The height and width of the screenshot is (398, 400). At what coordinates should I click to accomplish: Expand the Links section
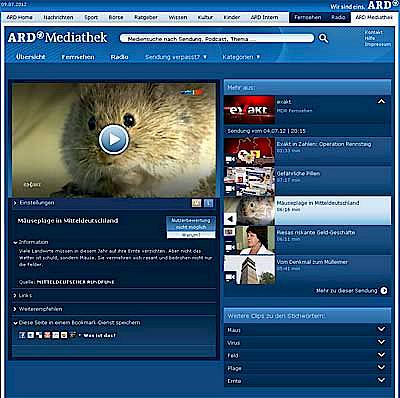[23, 295]
